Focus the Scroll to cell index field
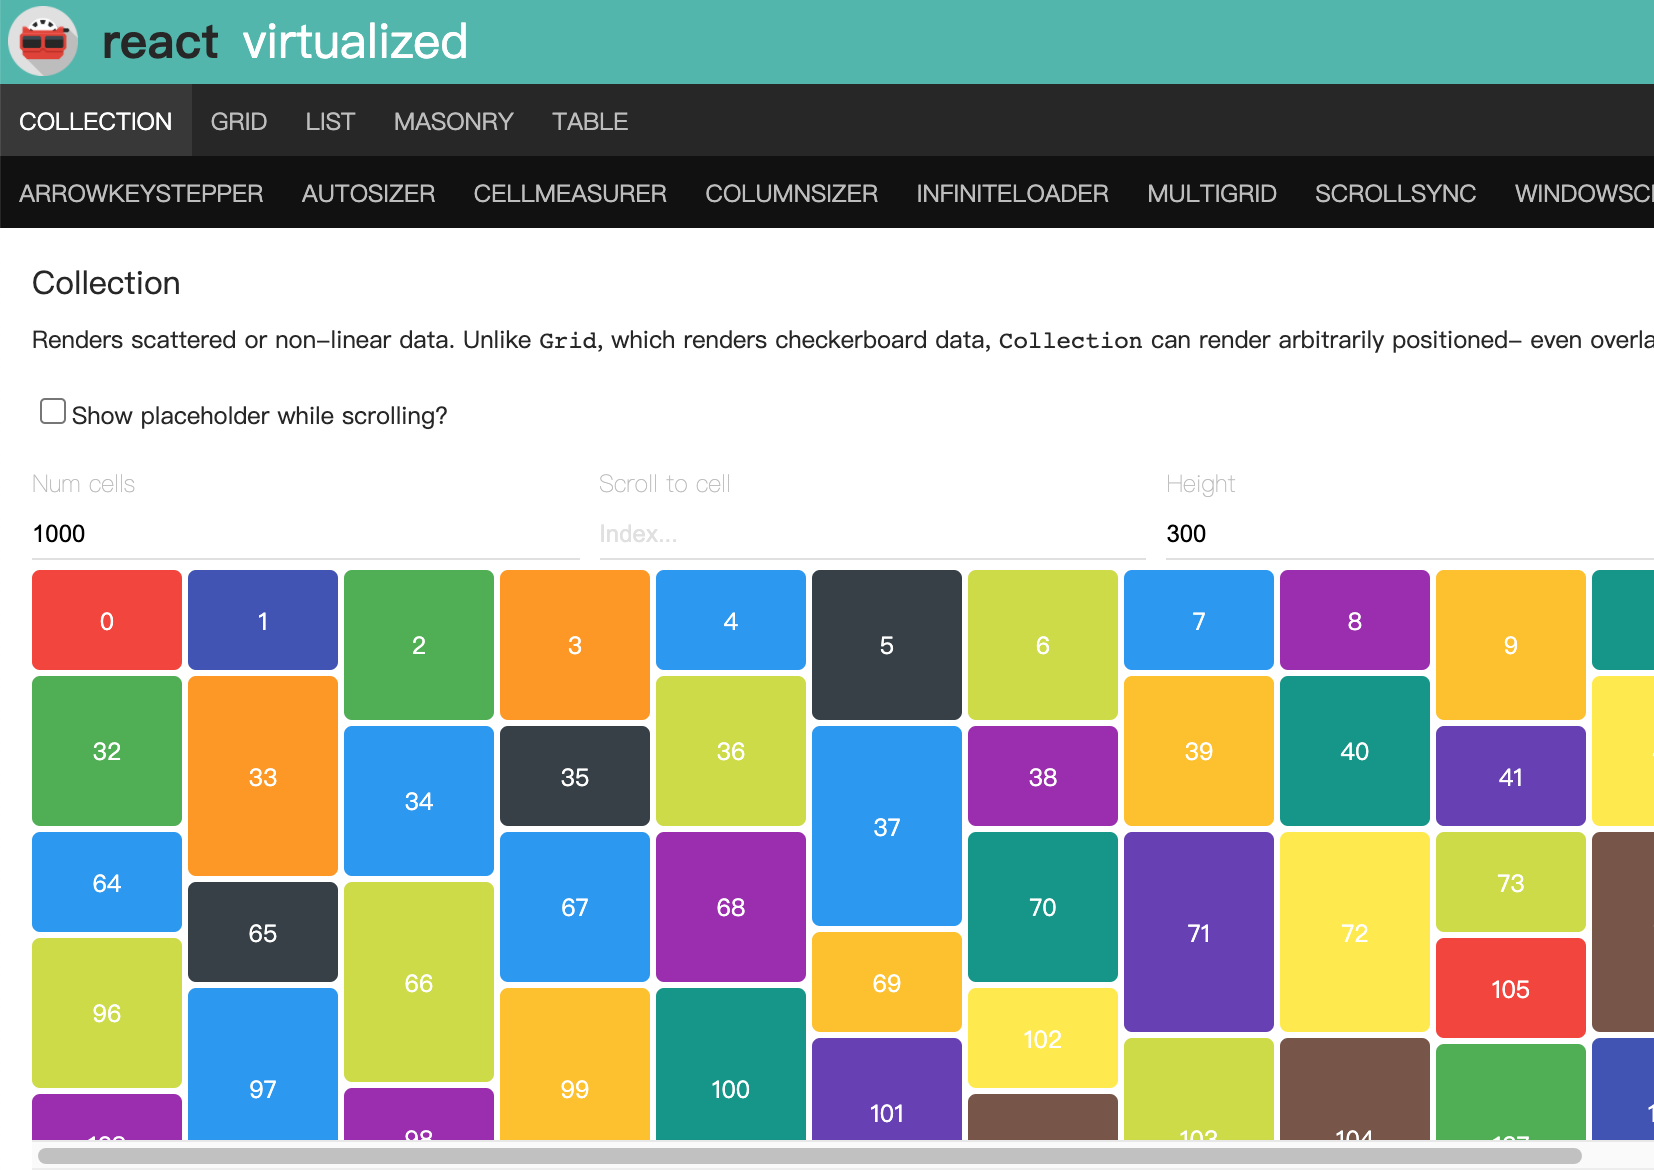This screenshot has width=1654, height=1170. coord(872,534)
